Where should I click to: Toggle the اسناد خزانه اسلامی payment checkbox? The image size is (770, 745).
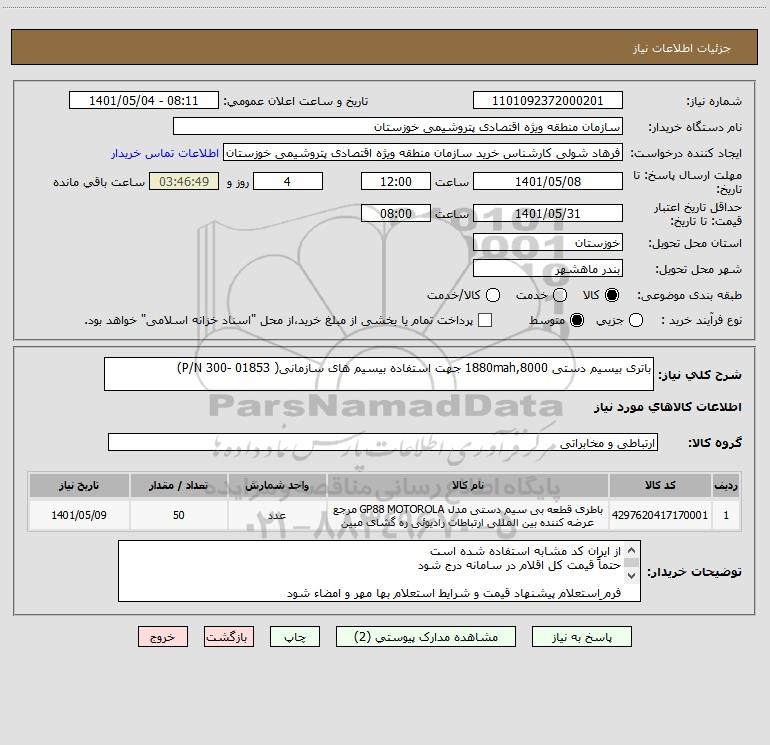[485, 320]
